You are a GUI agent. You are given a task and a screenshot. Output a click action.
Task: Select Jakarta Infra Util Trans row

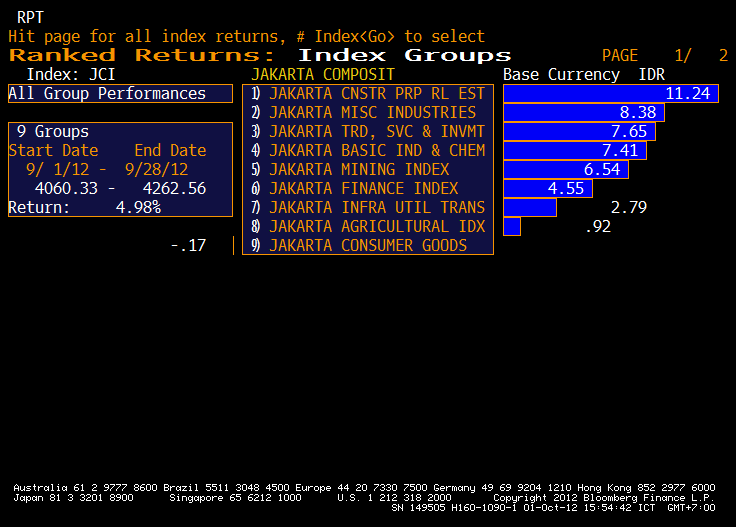coord(376,208)
